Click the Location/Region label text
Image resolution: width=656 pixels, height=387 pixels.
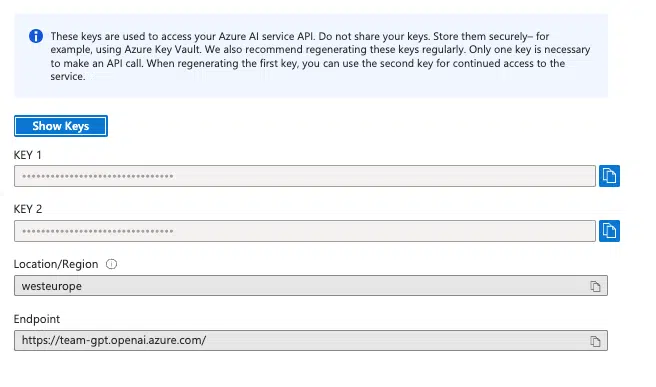point(56,264)
